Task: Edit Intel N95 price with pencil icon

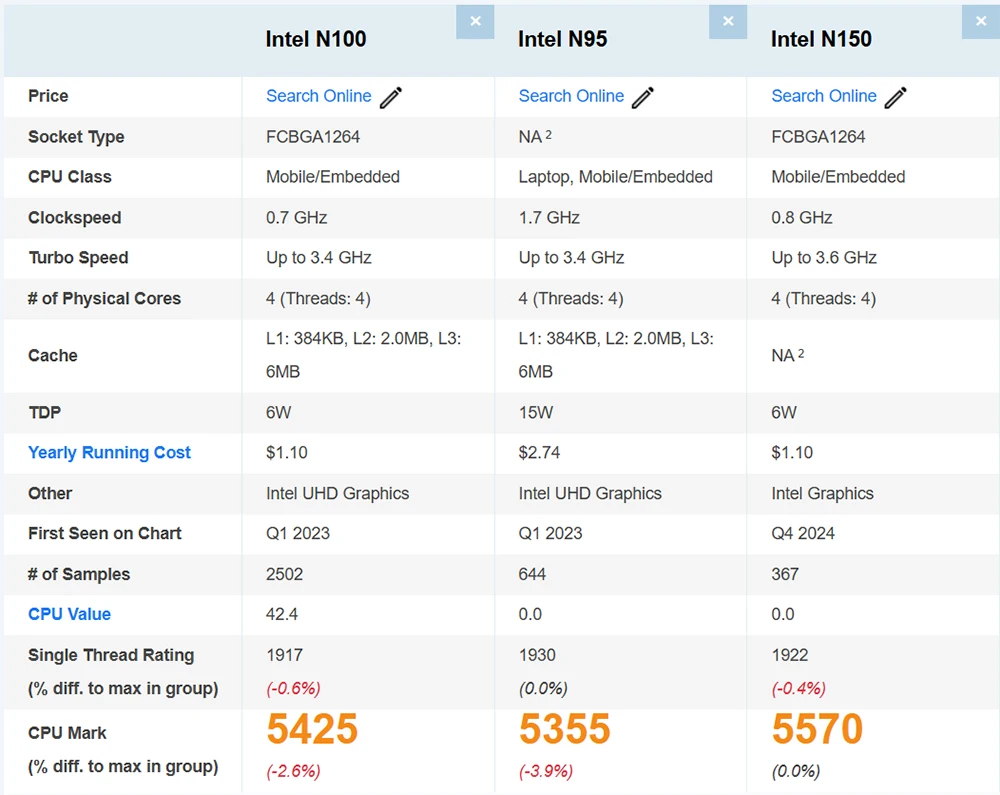Action: pyautogui.click(x=643, y=97)
